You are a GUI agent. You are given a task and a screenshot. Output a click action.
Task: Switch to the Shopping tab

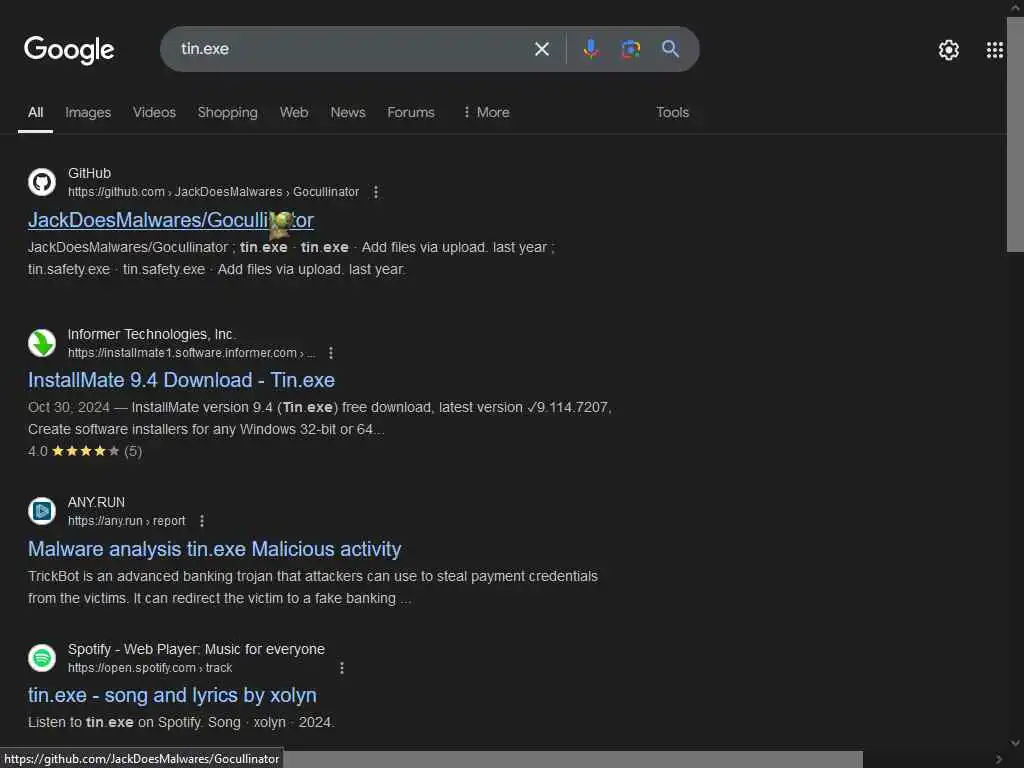point(227,112)
